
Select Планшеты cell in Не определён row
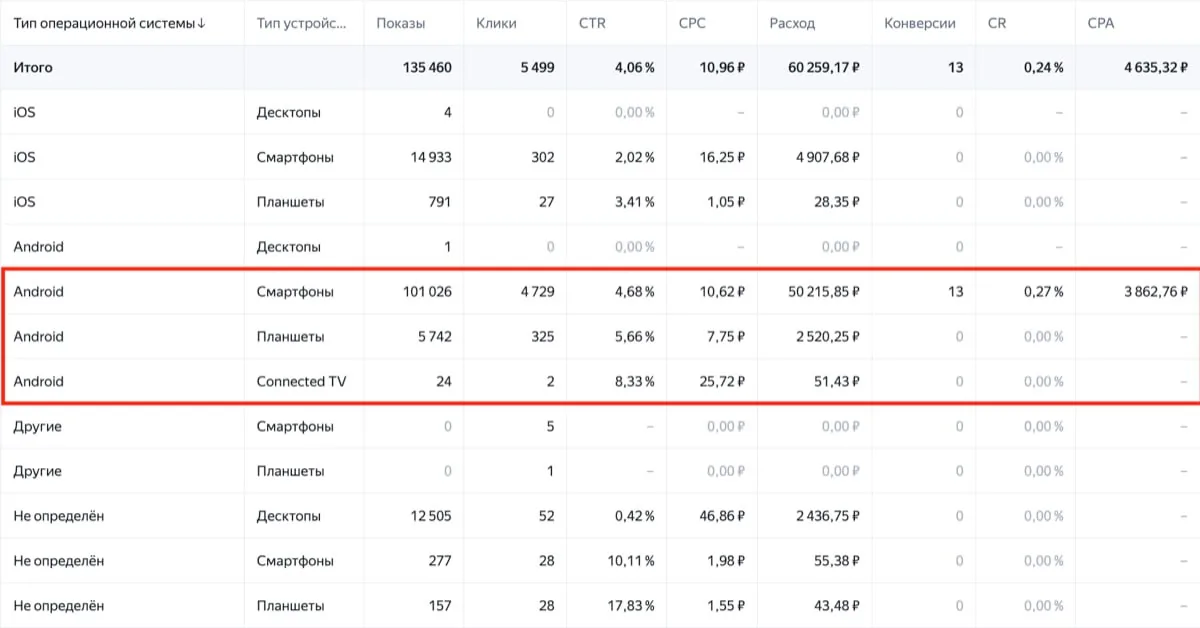point(290,606)
